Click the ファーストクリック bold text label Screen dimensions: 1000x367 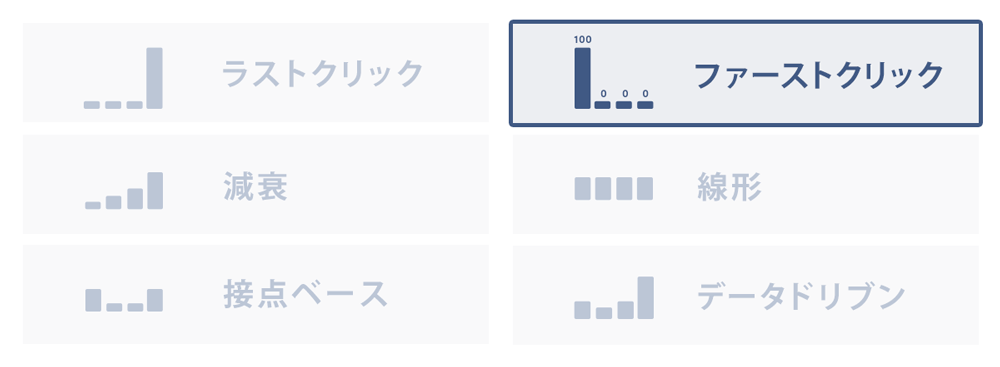click(818, 75)
